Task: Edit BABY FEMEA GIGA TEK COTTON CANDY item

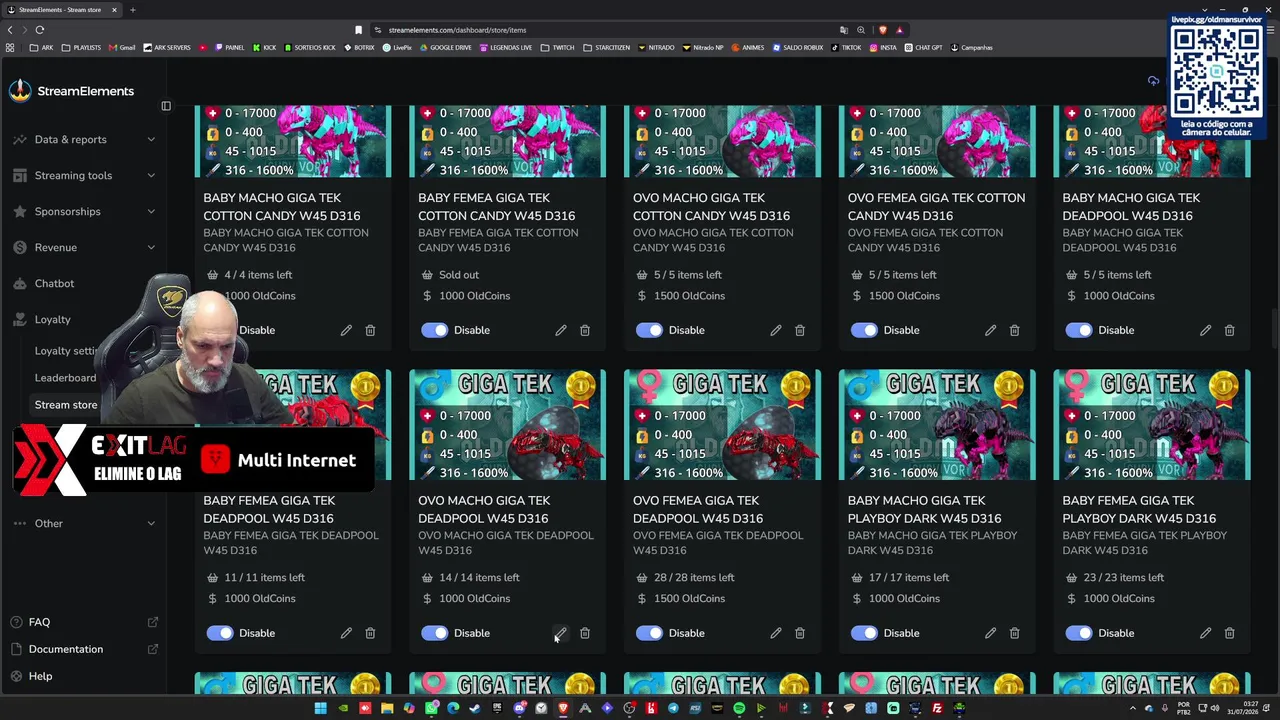Action: tap(561, 330)
